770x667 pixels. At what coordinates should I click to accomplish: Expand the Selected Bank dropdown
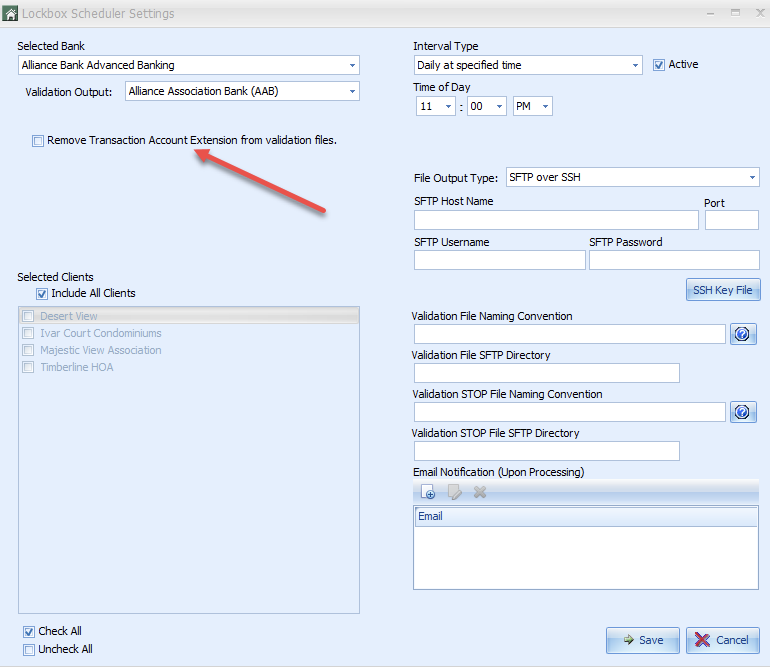coord(352,66)
